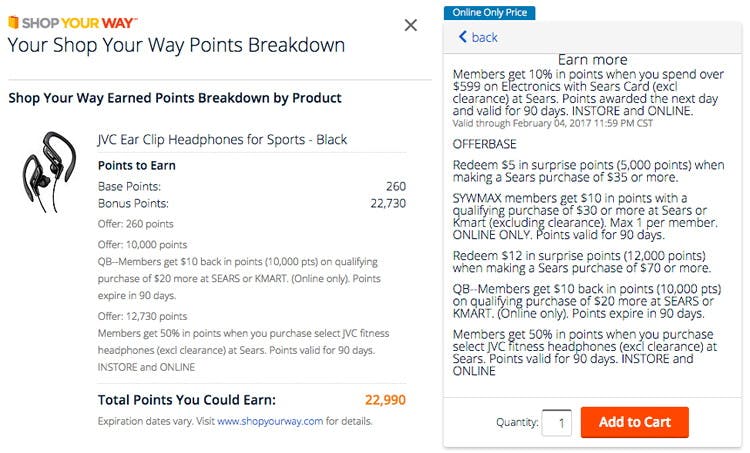Click the Online Only Price tag
750x453 pixels.
(489, 13)
